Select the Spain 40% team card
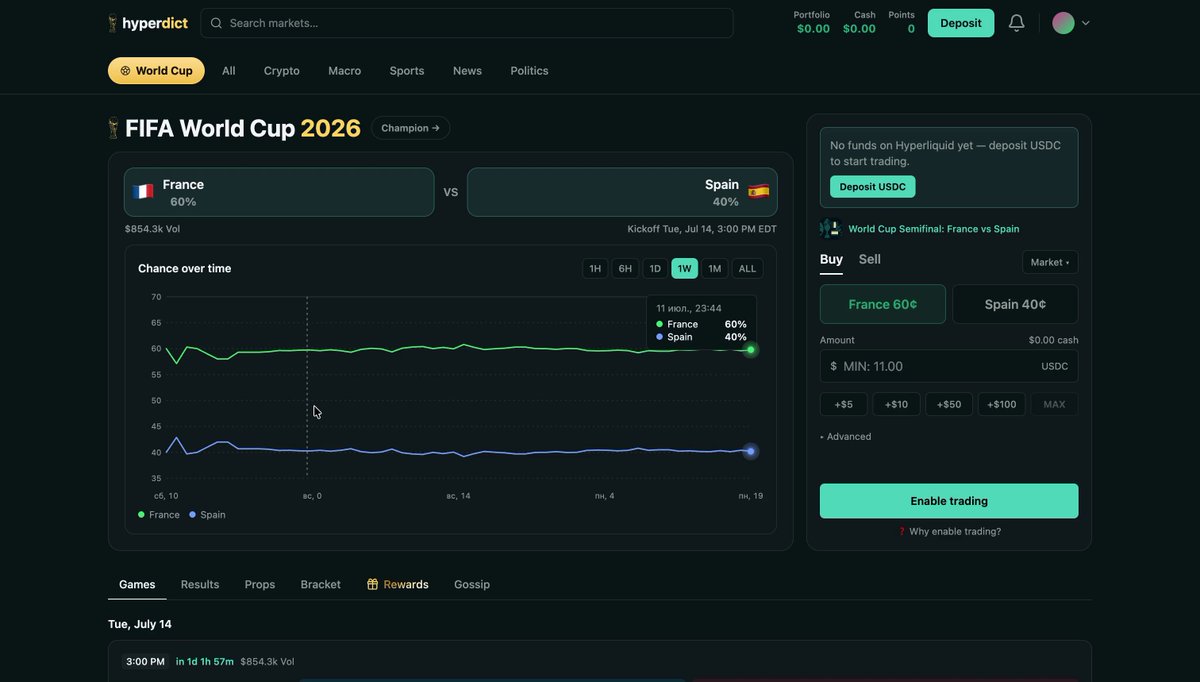The height and width of the screenshot is (682, 1200). coord(622,192)
